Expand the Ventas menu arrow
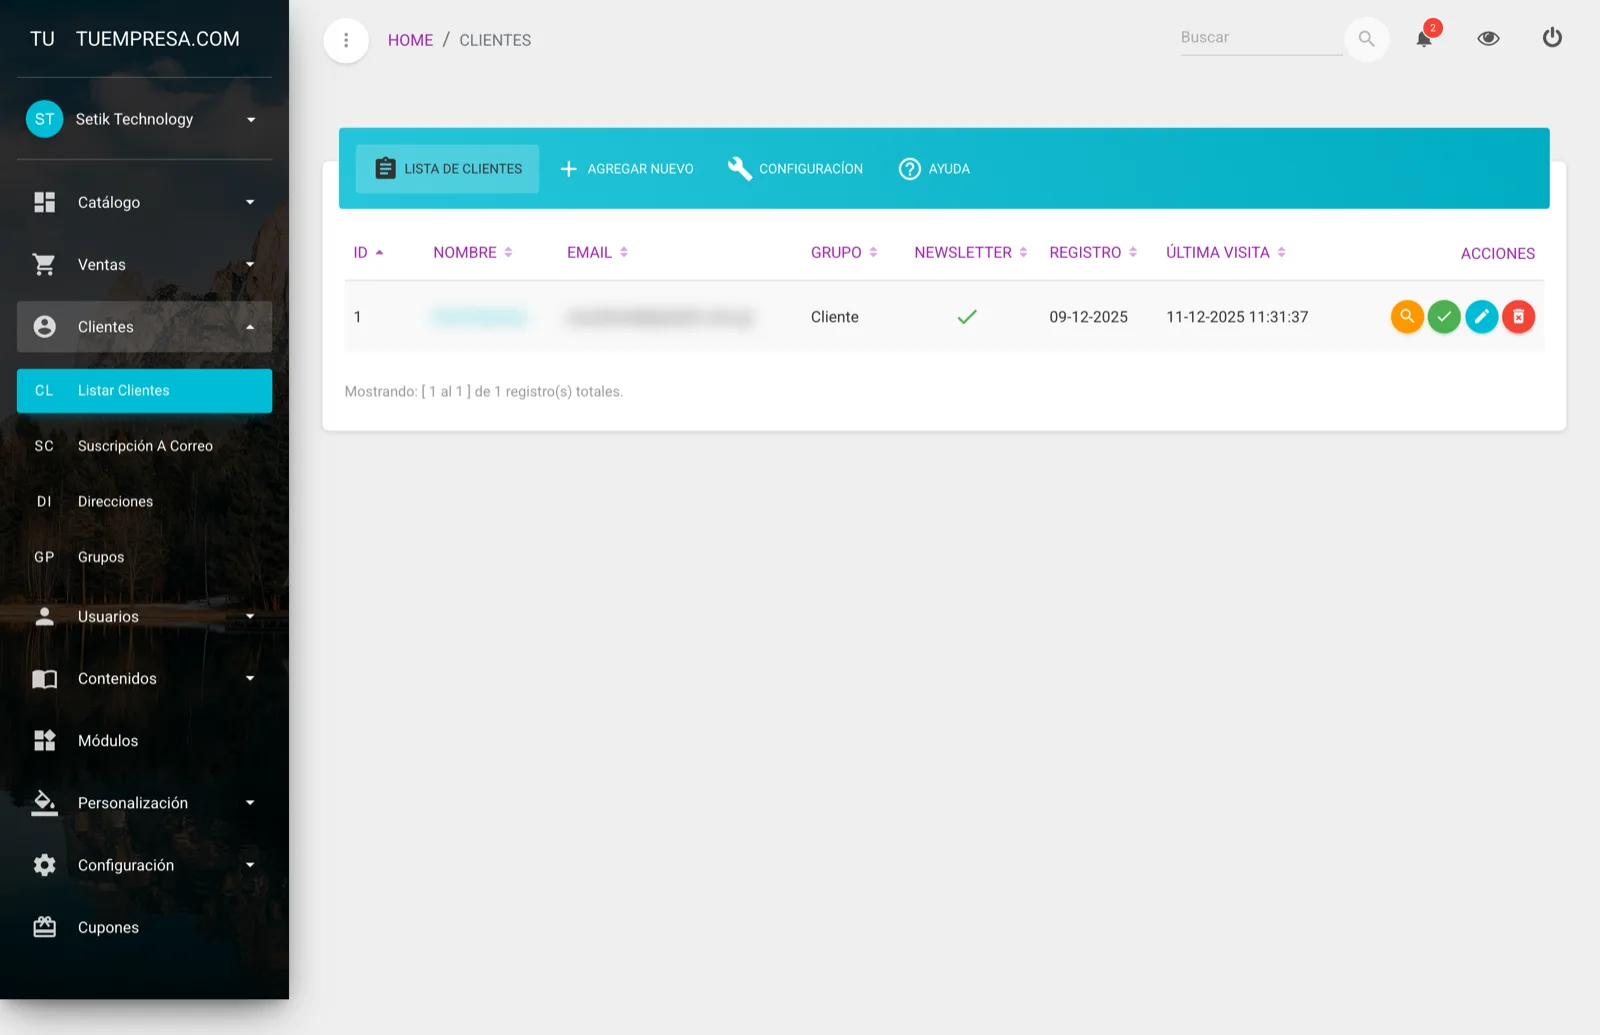Screen dimensions: 1600x1035 [x=250, y=265]
